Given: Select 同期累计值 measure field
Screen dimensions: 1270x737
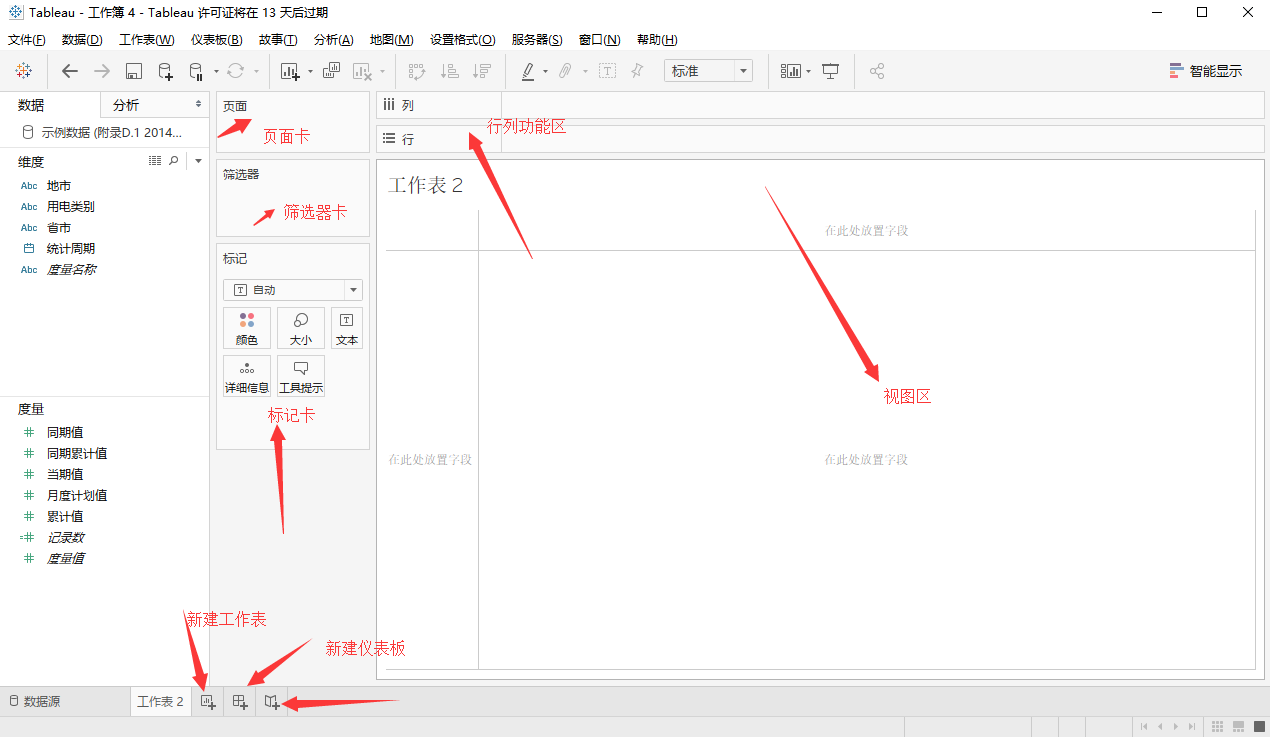Looking at the screenshot, I should coord(77,454).
